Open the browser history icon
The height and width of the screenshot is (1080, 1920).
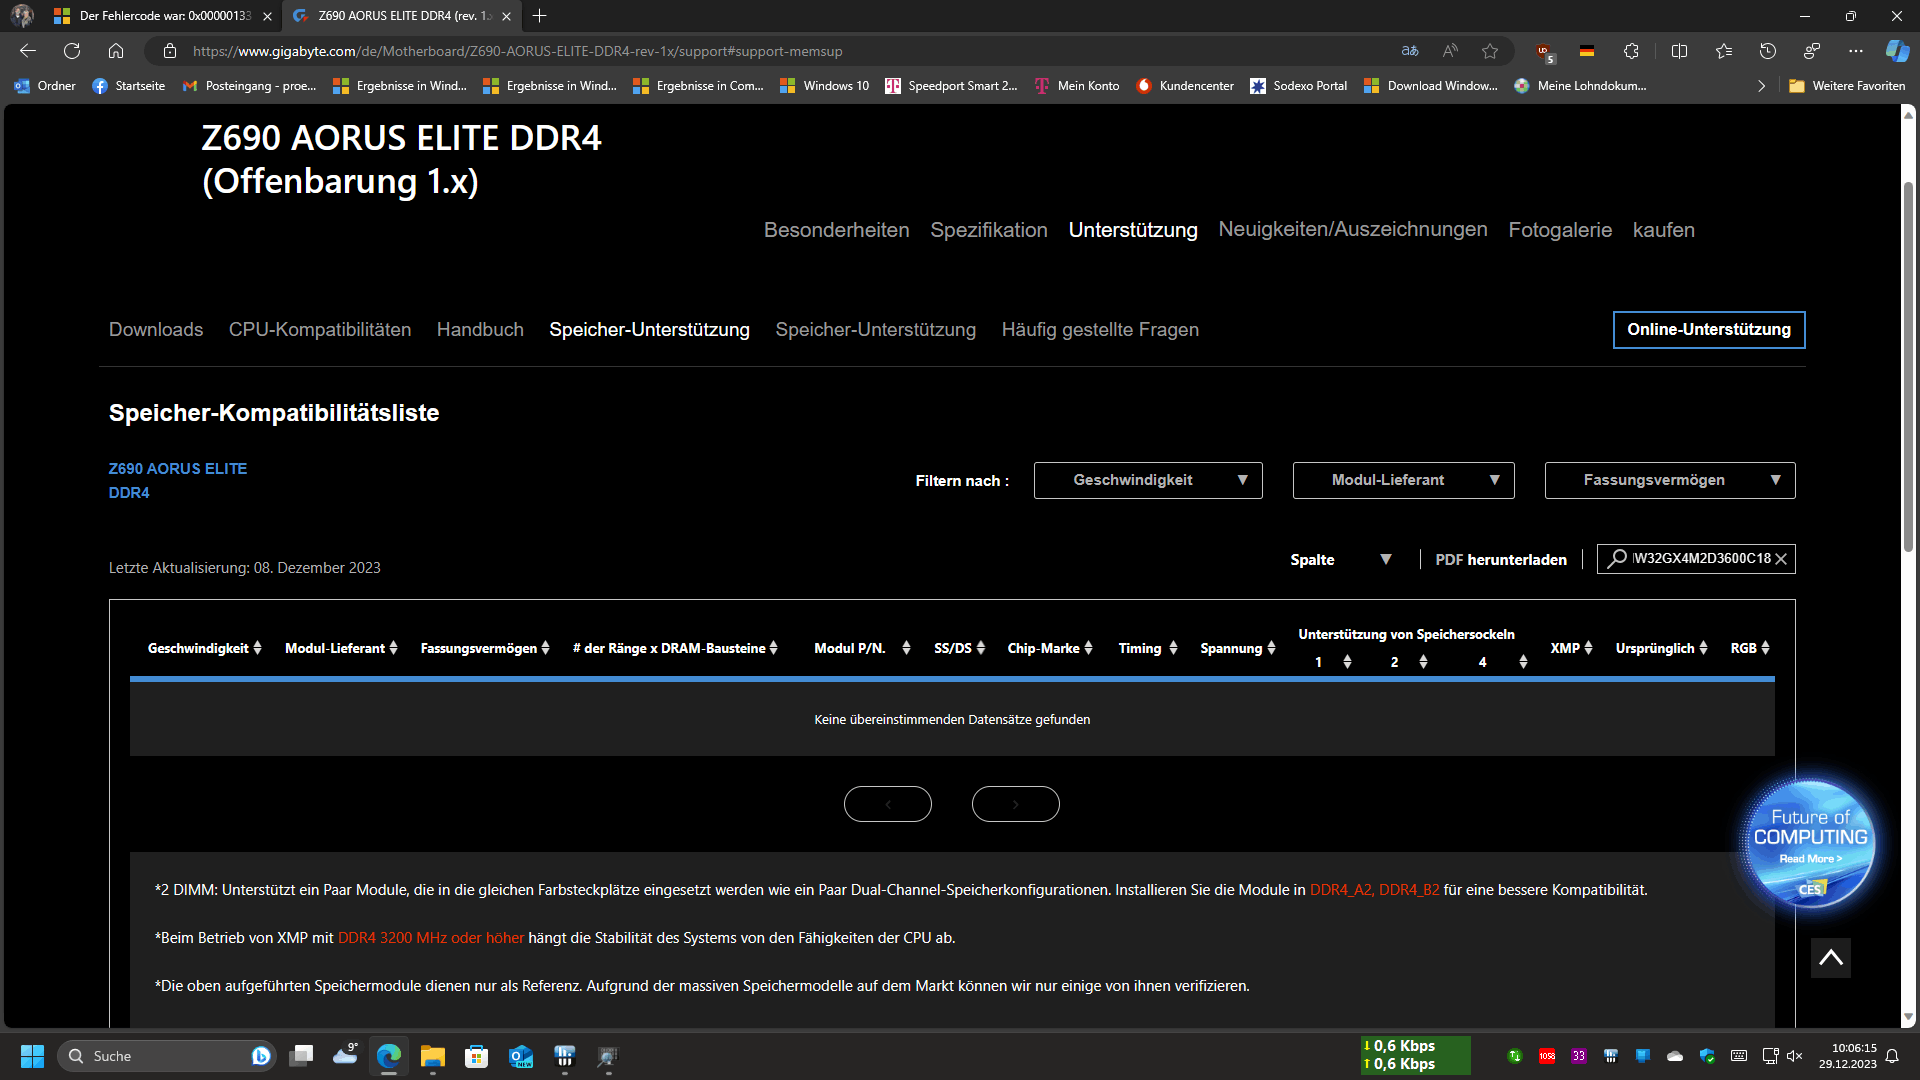point(1767,51)
